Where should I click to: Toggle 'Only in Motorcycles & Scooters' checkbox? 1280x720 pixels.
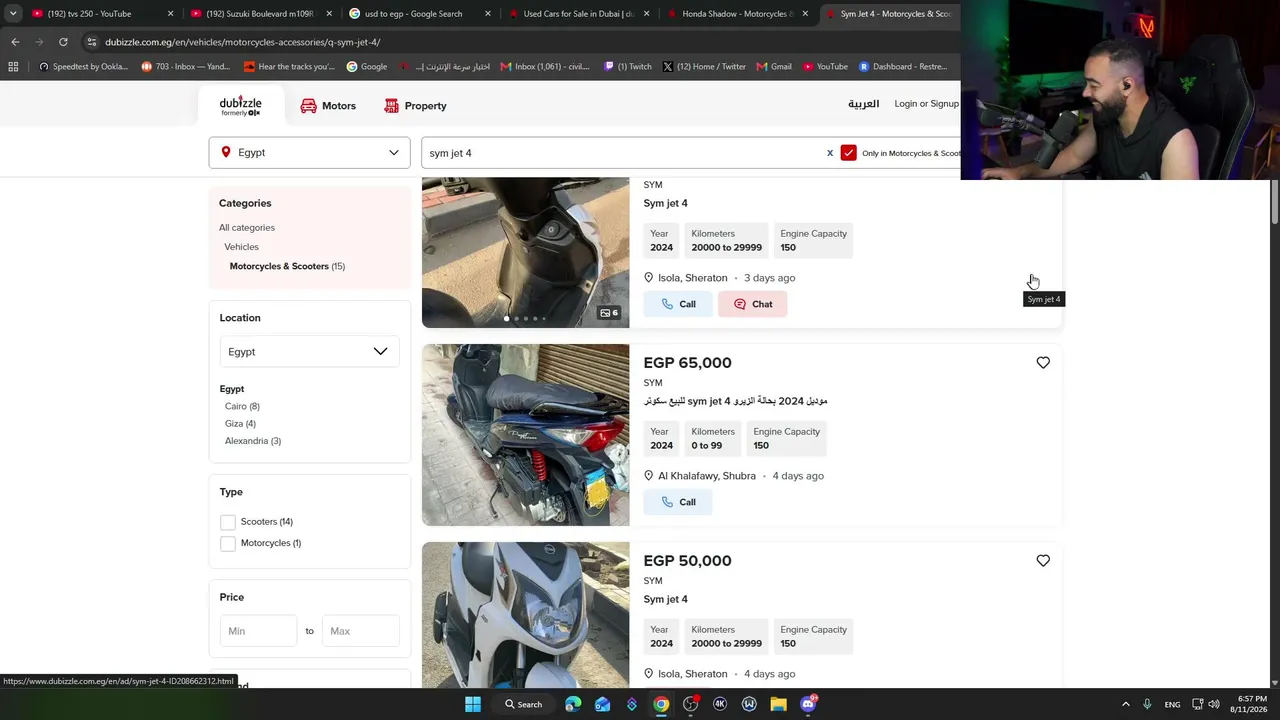click(848, 153)
